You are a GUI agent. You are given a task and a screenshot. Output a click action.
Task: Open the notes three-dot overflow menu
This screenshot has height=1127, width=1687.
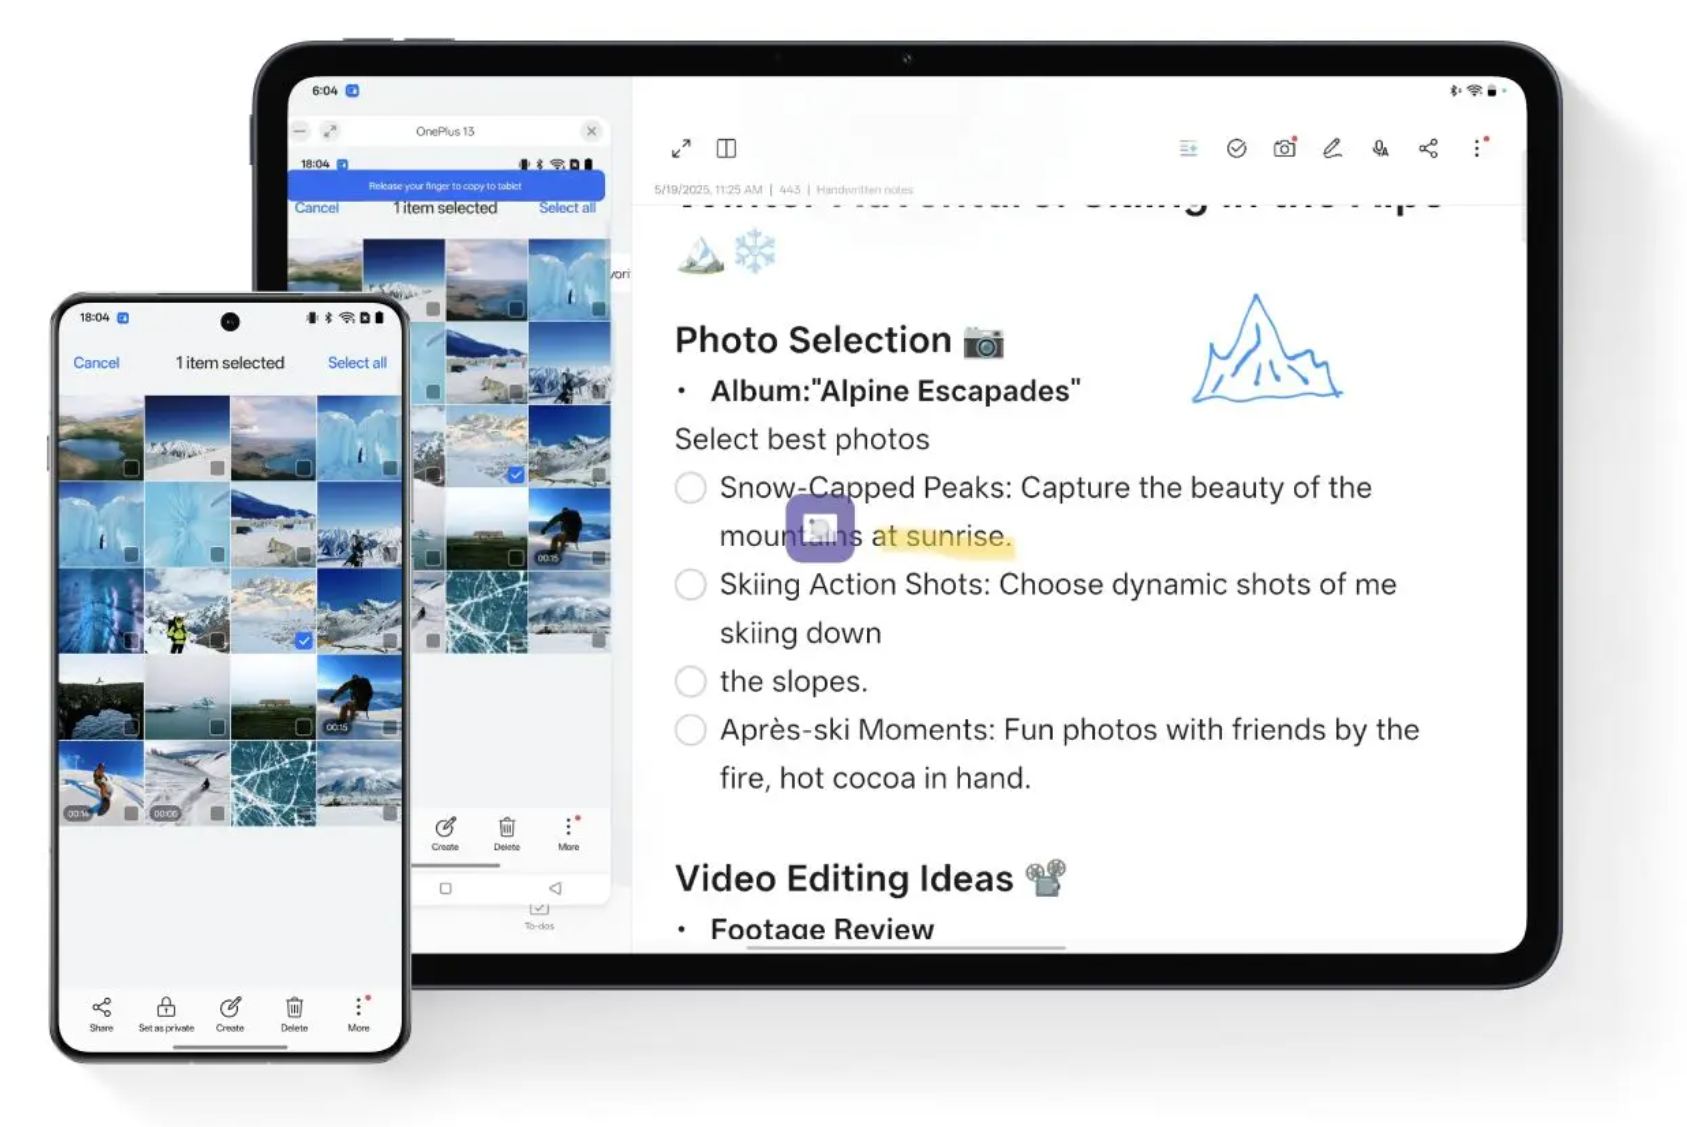pos(1477,149)
